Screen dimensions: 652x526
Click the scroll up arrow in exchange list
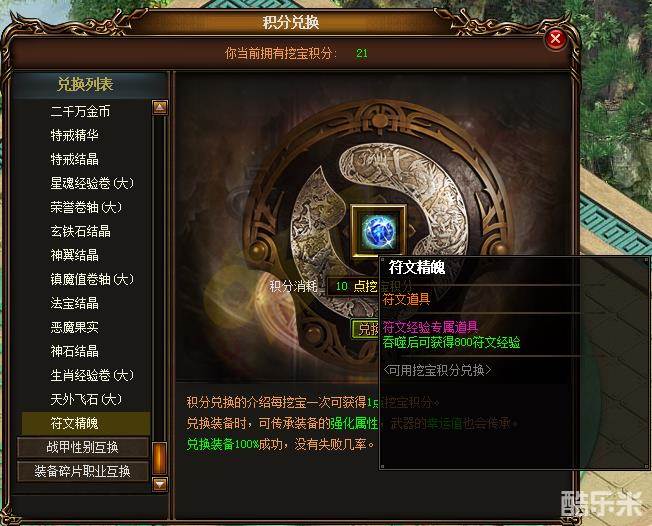(160, 107)
